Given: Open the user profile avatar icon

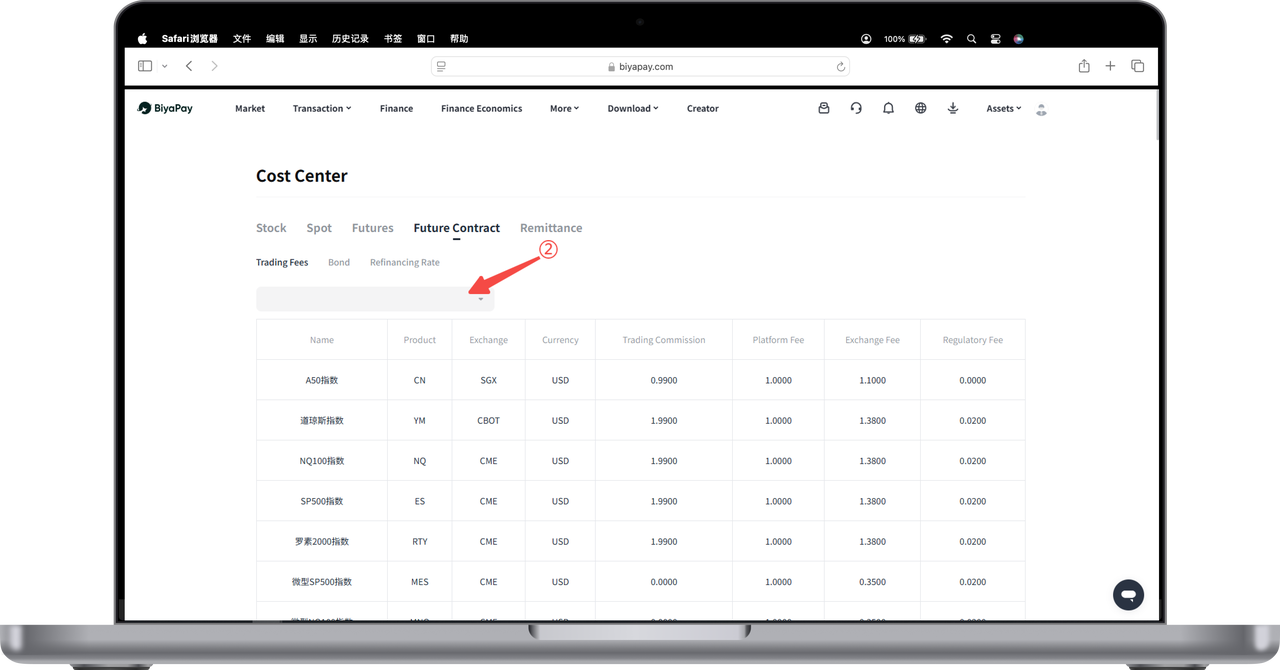Looking at the screenshot, I should [1041, 109].
